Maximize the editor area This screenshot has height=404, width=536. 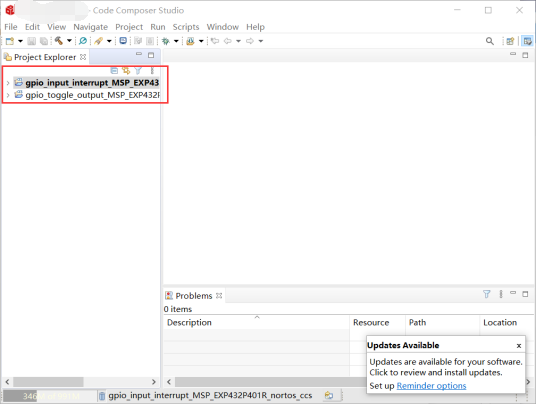point(525,55)
